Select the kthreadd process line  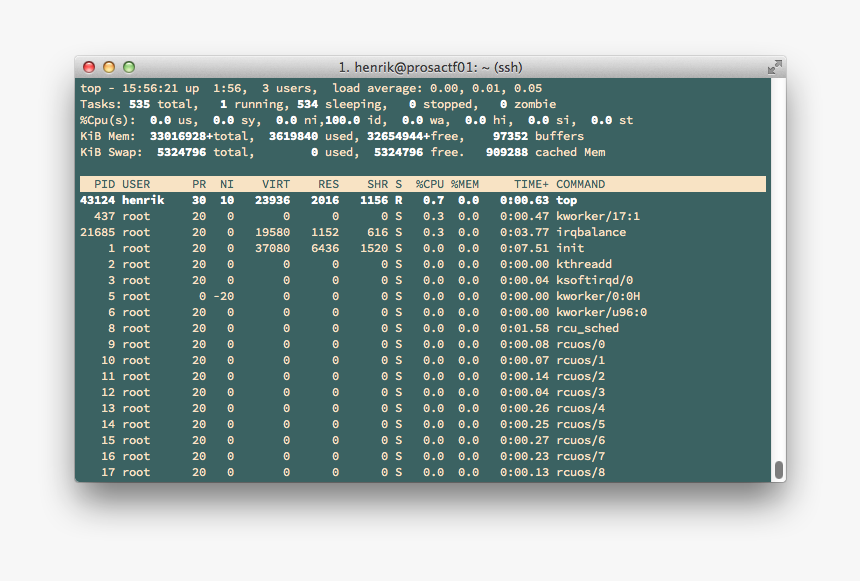pyautogui.click(x=422, y=264)
